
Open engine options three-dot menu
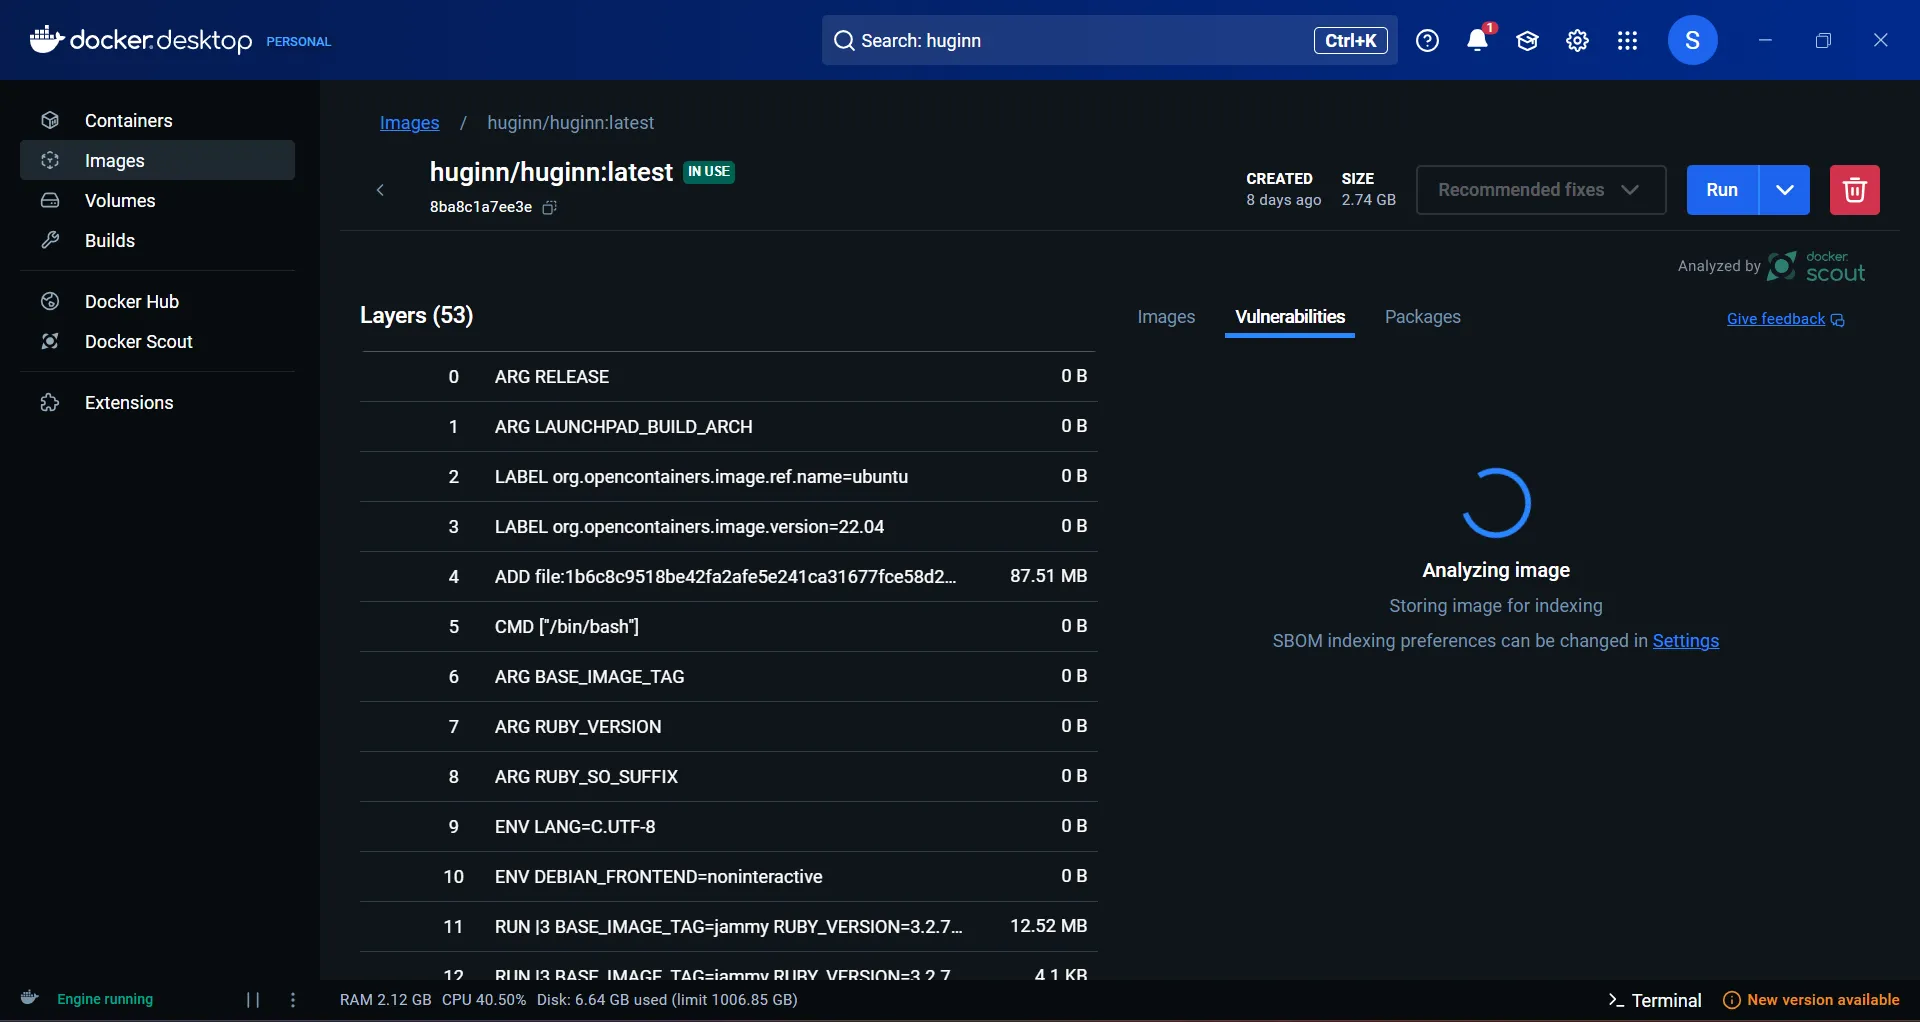pos(293,1000)
